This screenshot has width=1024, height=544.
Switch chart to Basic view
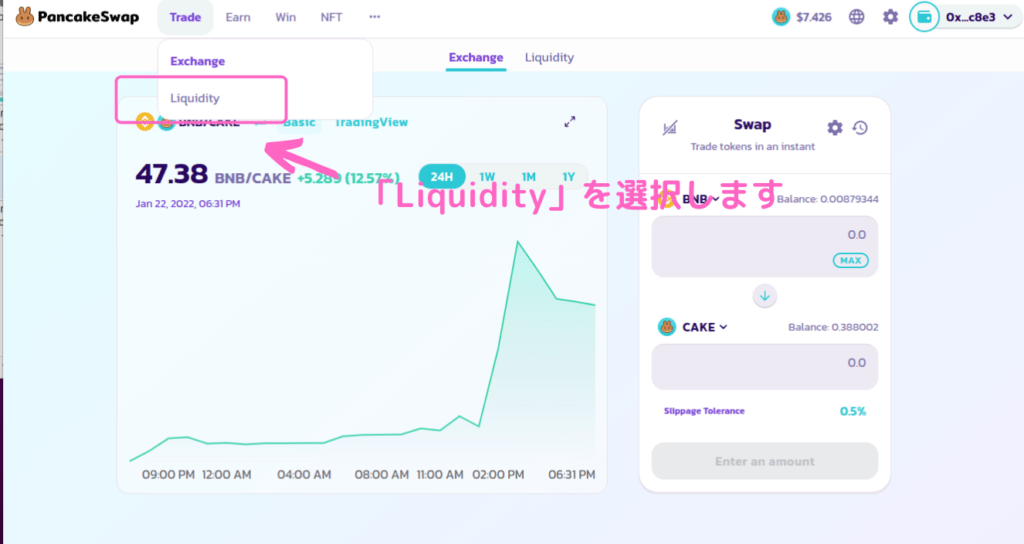tap(299, 122)
